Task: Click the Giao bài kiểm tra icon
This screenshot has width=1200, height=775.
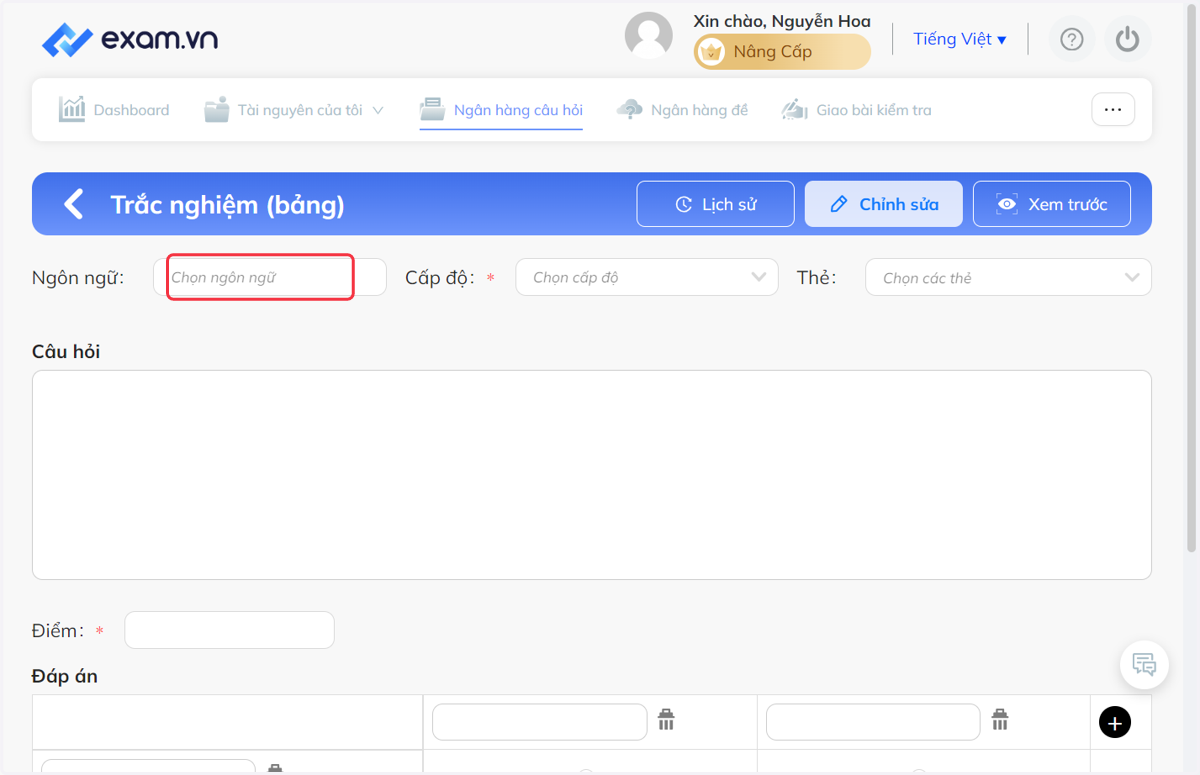Action: pyautogui.click(x=795, y=110)
